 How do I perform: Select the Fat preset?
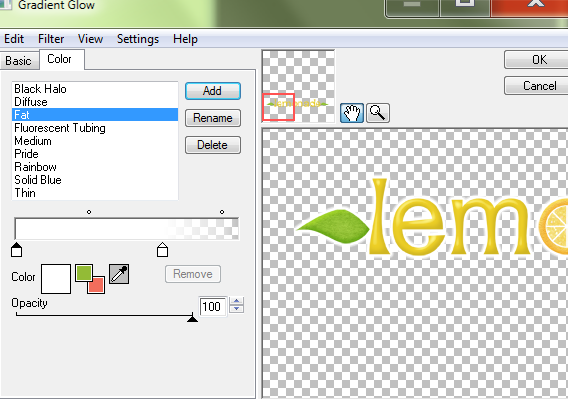[x=95, y=115]
